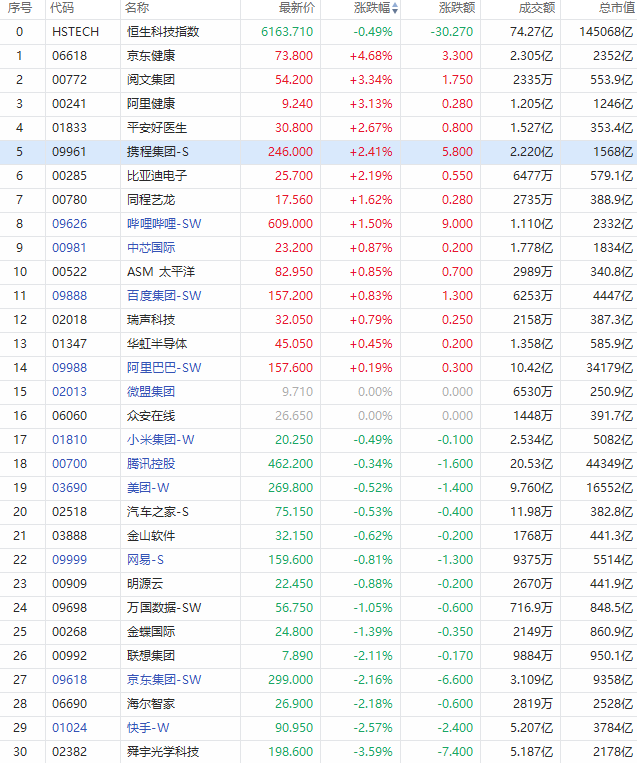
Task: Click the 名称 column header
Action: 137,8
